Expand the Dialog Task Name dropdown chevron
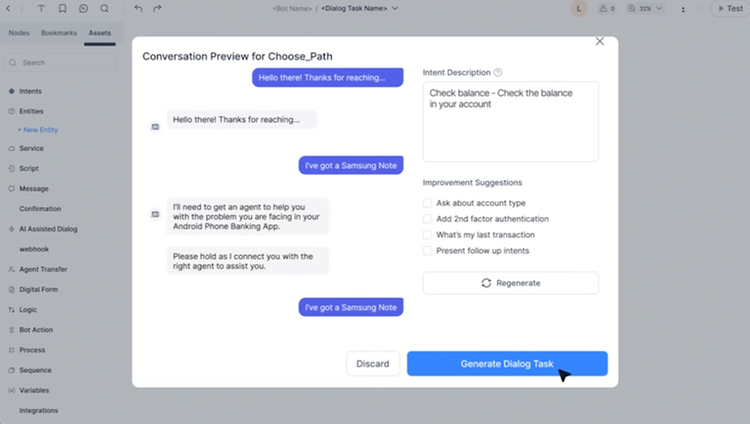The image size is (750, 424). 395,8
